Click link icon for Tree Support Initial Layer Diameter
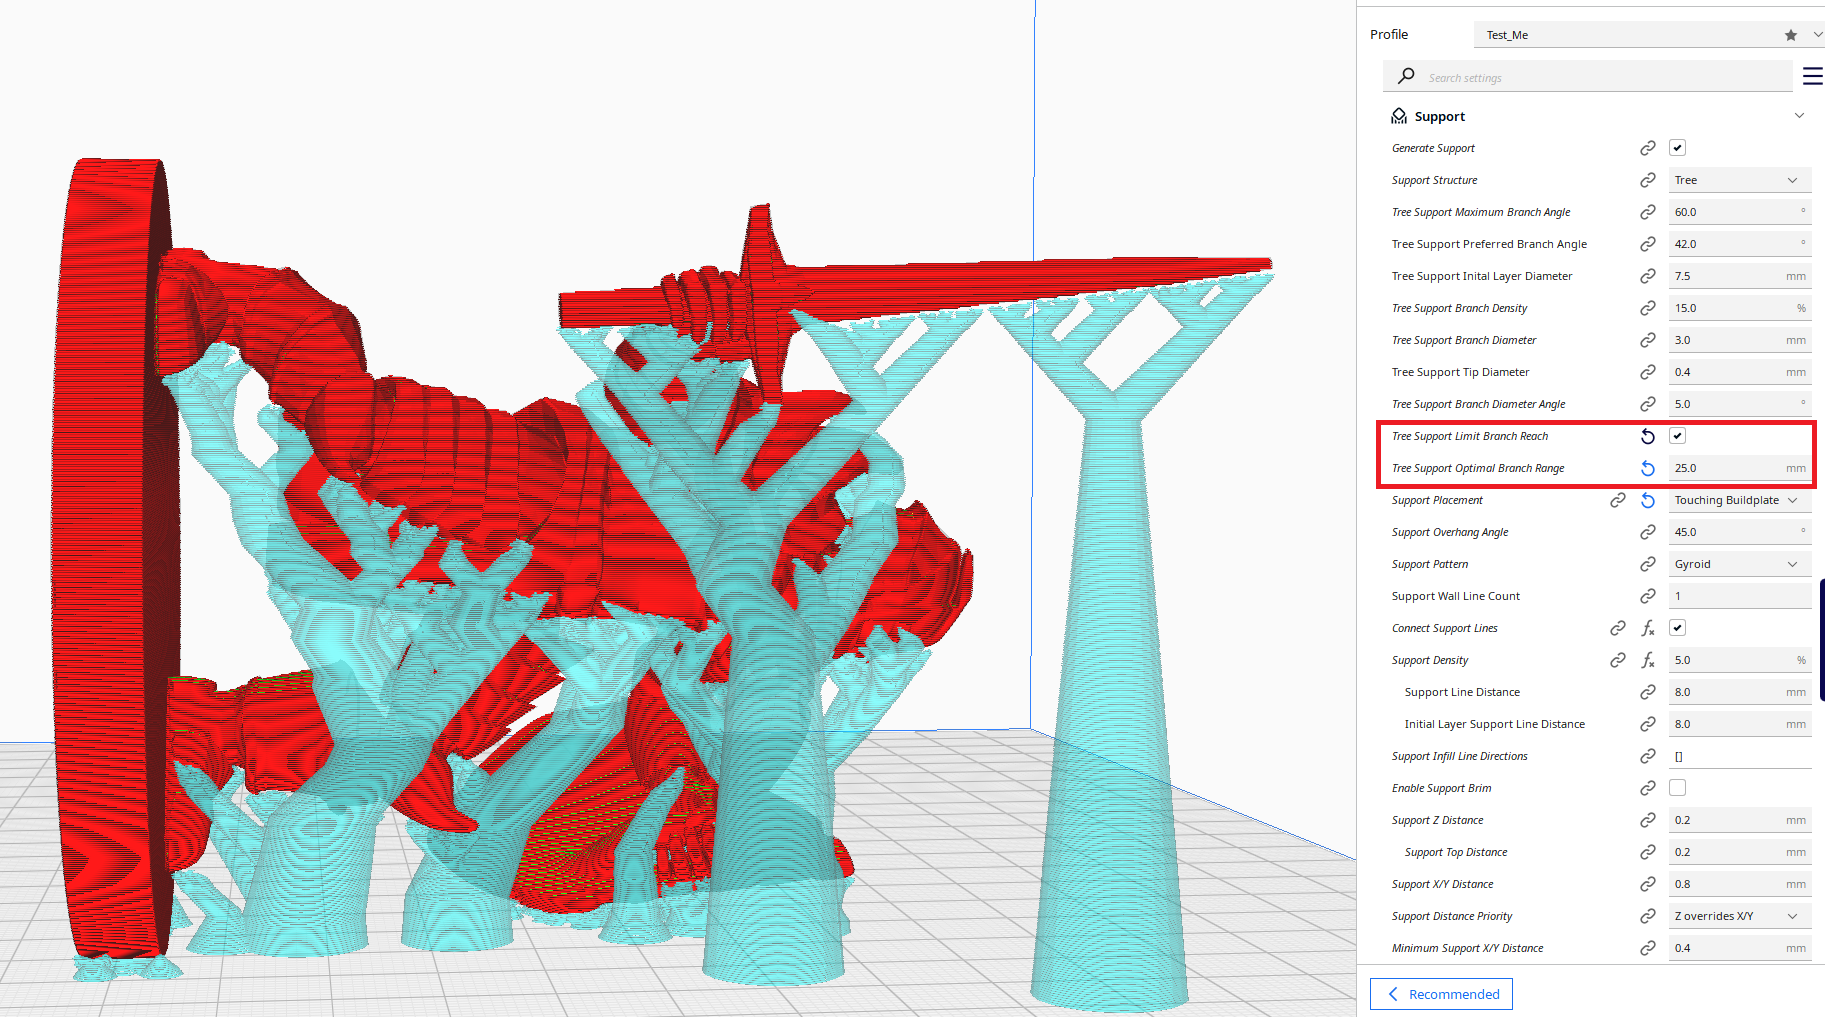The width and height of the screenshot is (1825, 1017). 1647,276
